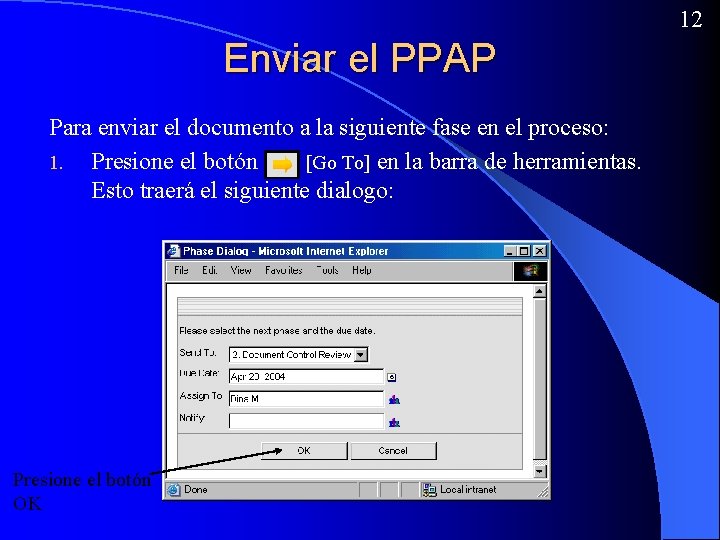The height and width of the screenshot is (540, 720).
Task: Click the yellow Go To arrow button
Action: (x=282, y=164)
